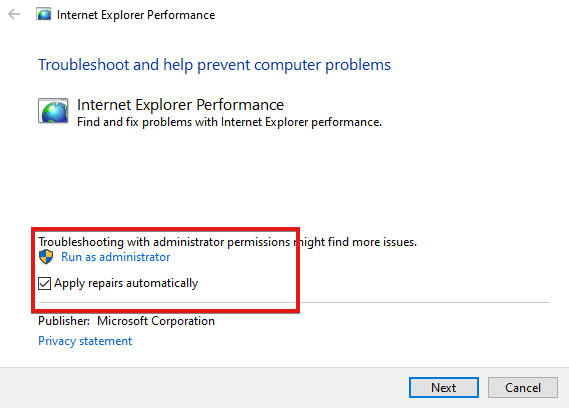Click the window title 'Internet Explorer Performance'
Viewport: 569px width, 408px height.
point(136,15)
